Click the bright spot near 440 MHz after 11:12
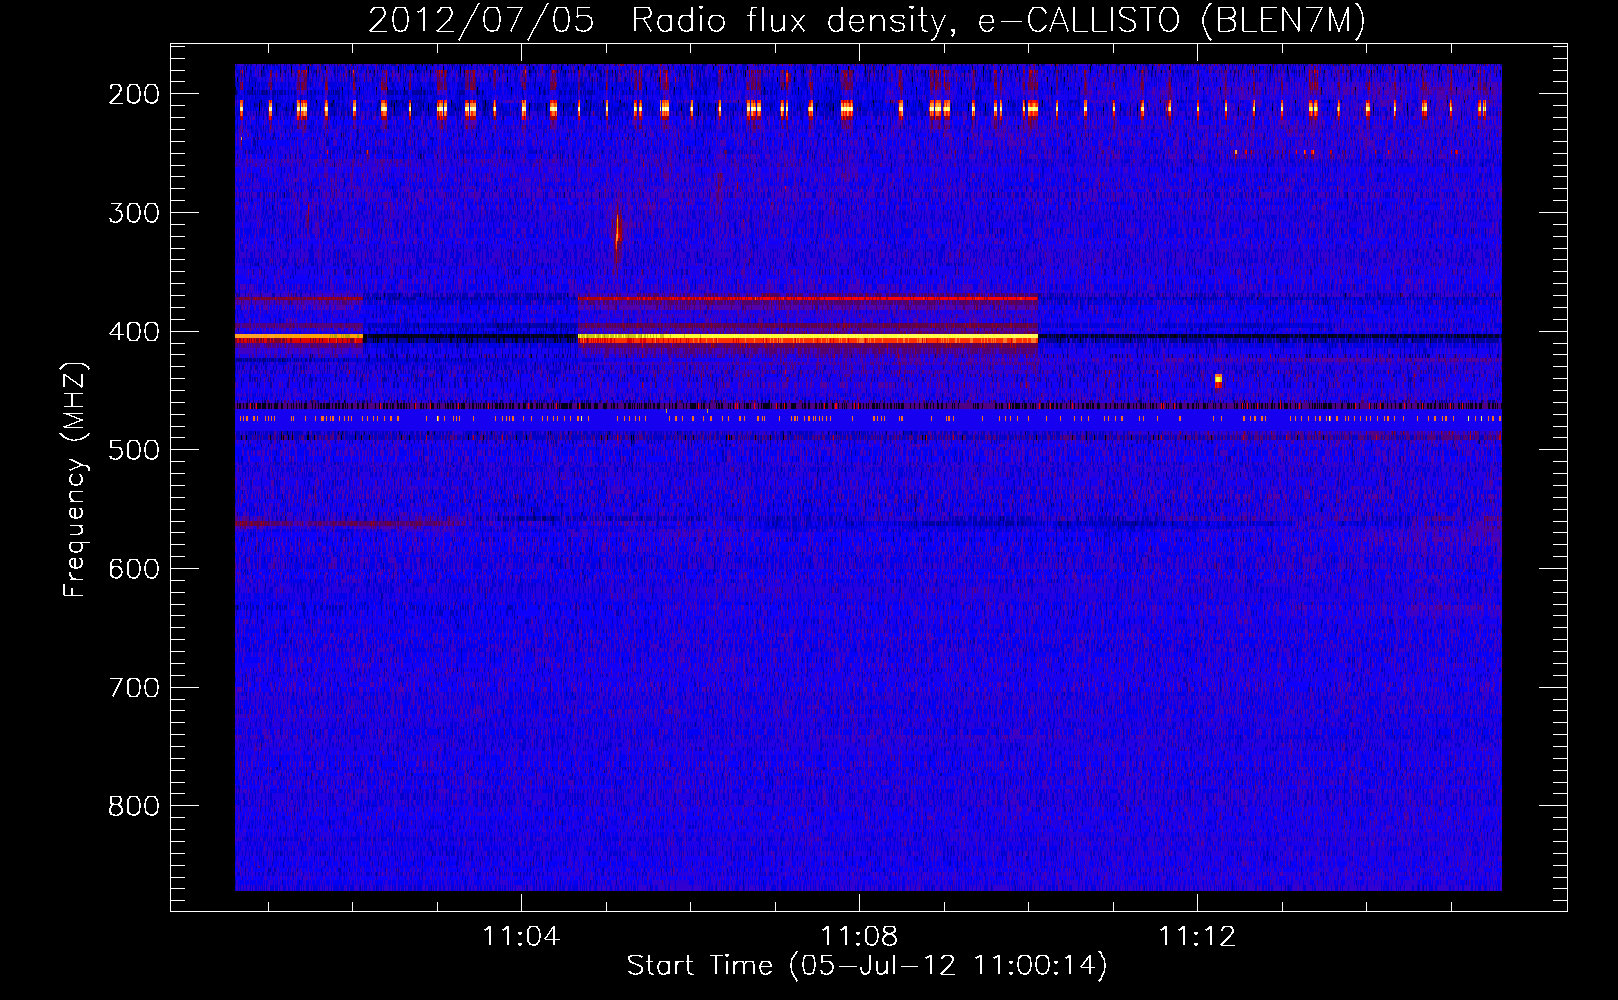The image size is (1618, 1000). pos(1218,380)
